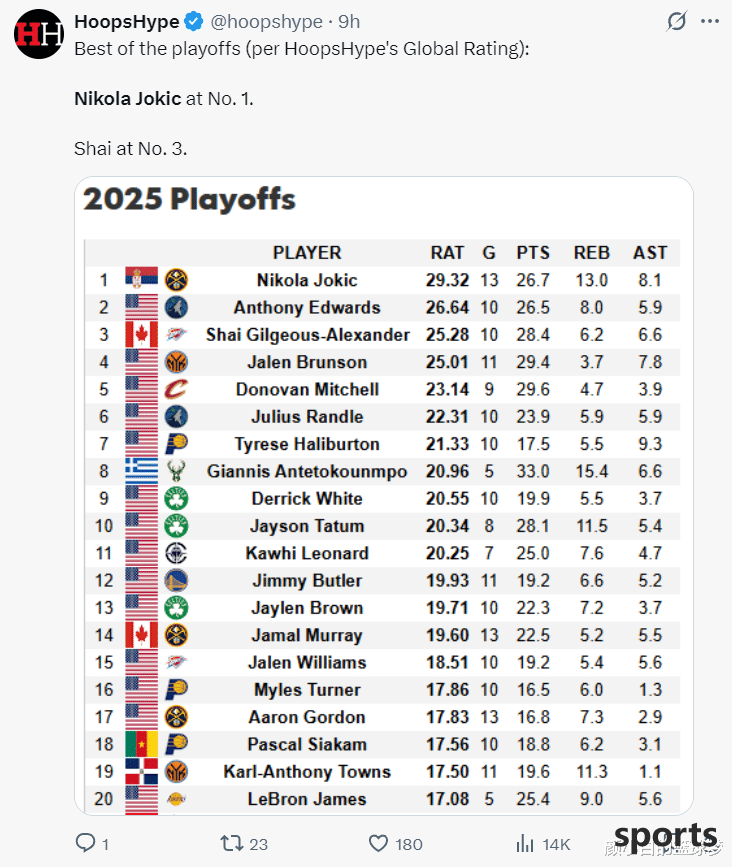Click the HoopsHype account name
Viewport: 732px width, 867px height.
(x=127, y=22)
